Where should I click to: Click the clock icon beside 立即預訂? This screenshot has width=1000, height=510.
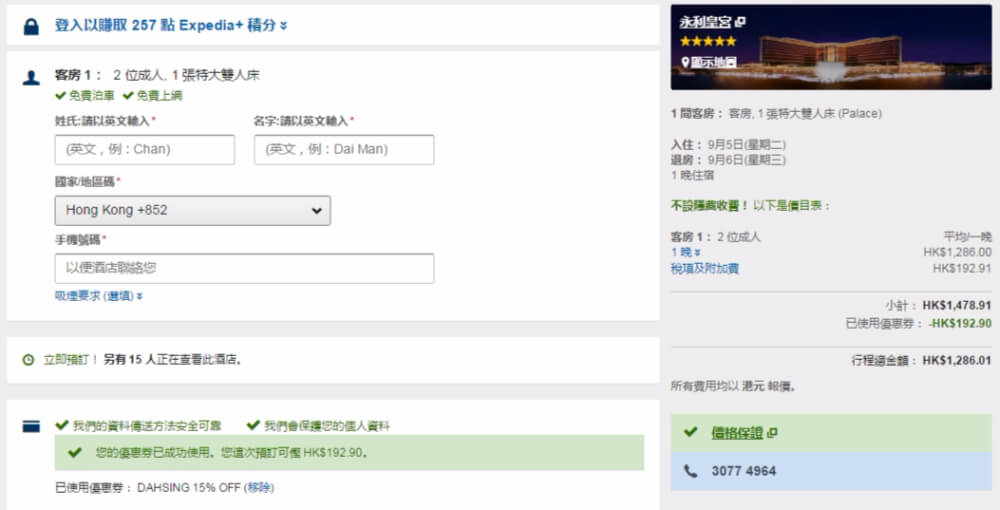[x=28, y=359]
